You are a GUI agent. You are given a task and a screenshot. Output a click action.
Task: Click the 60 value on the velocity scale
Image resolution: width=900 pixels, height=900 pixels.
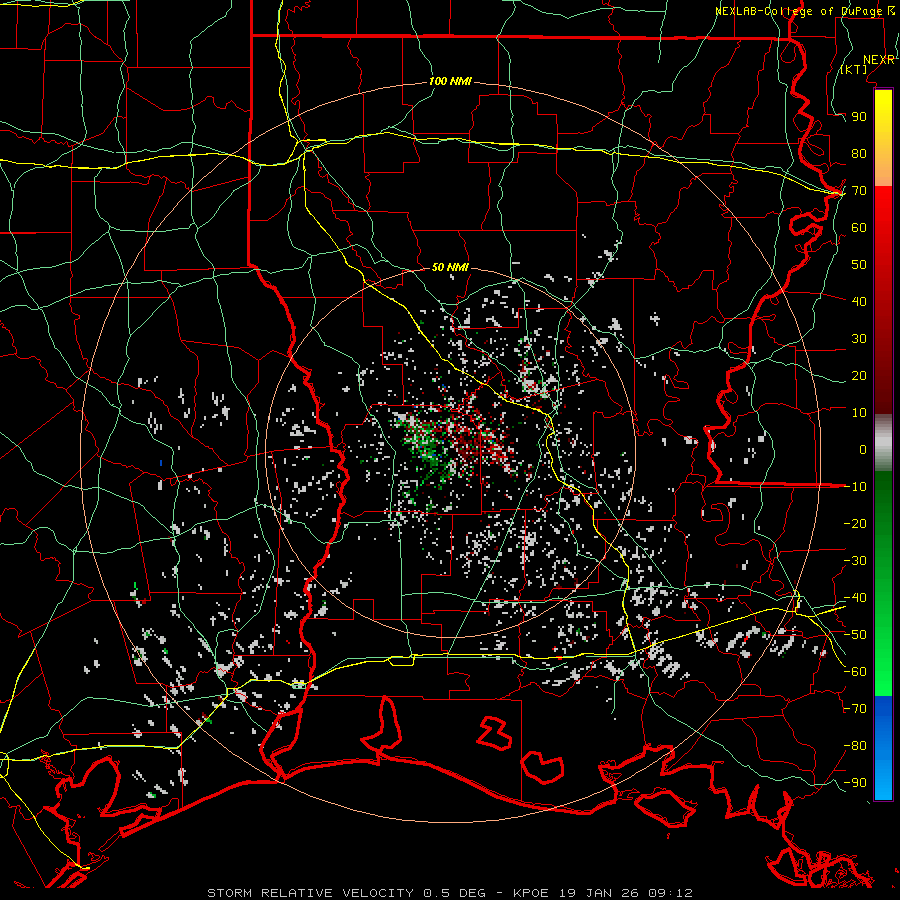tap(859, 227)
